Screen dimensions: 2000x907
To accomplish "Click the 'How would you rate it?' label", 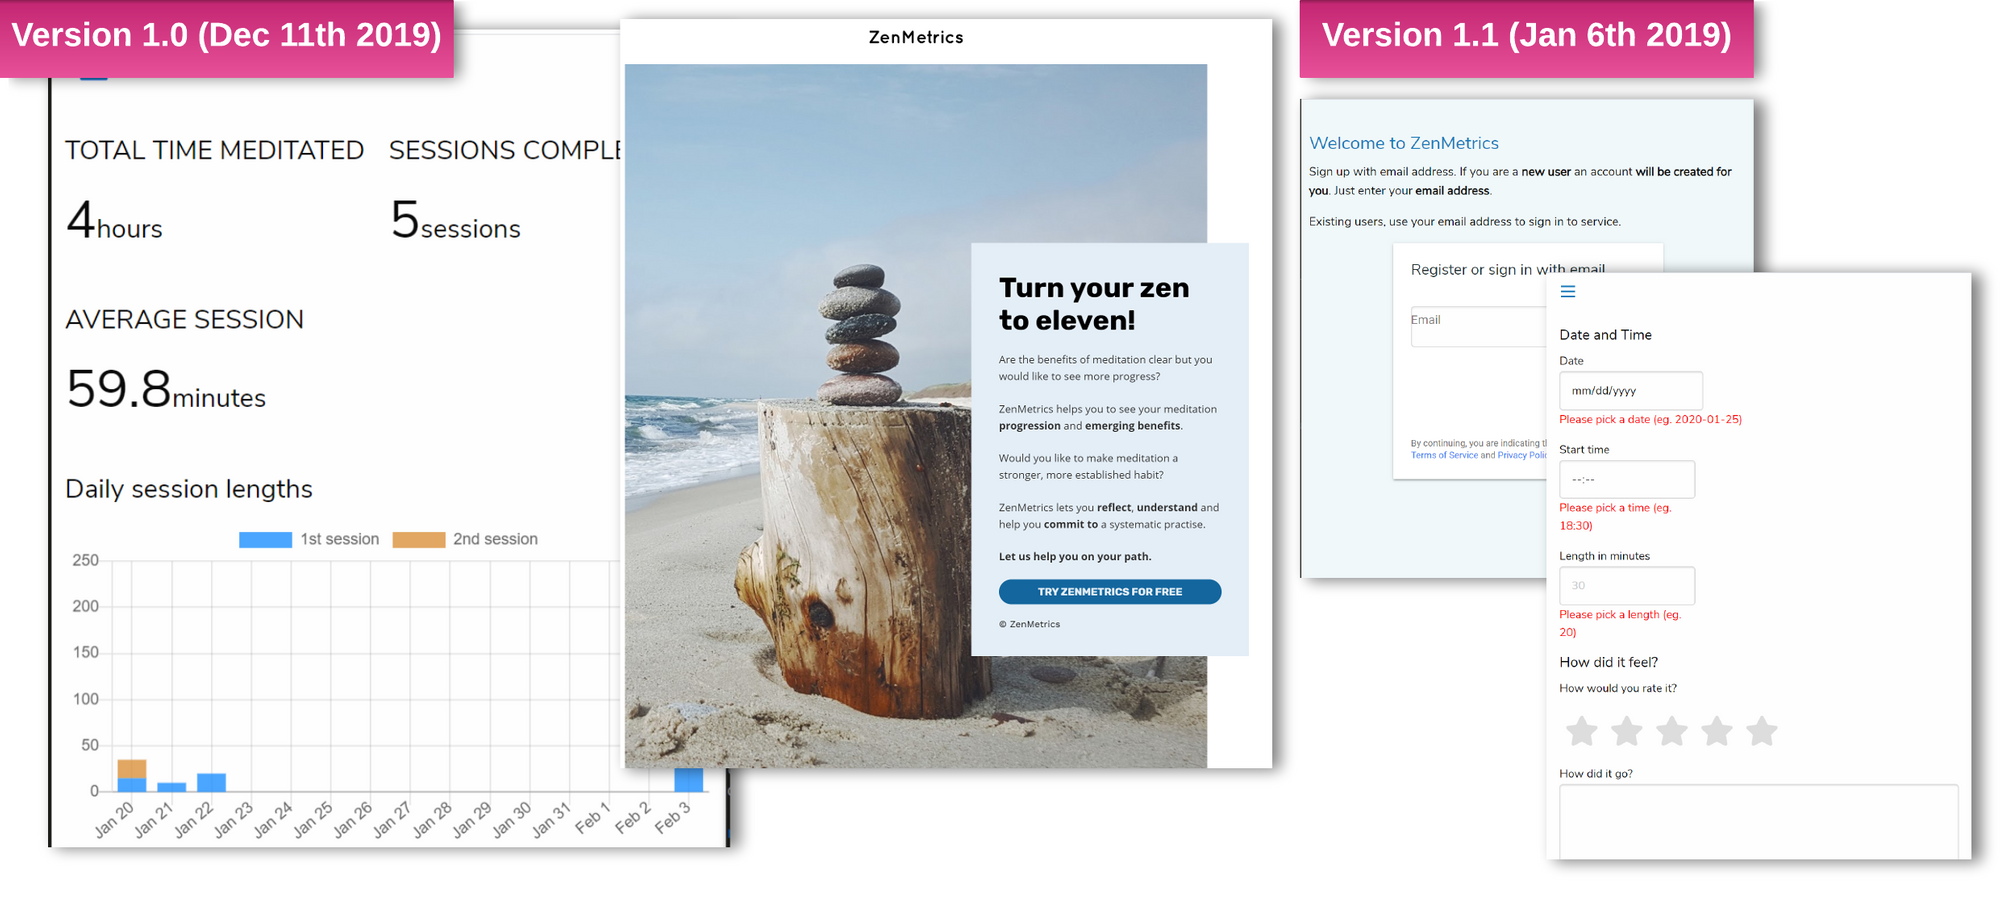I will click(1618, 688).
